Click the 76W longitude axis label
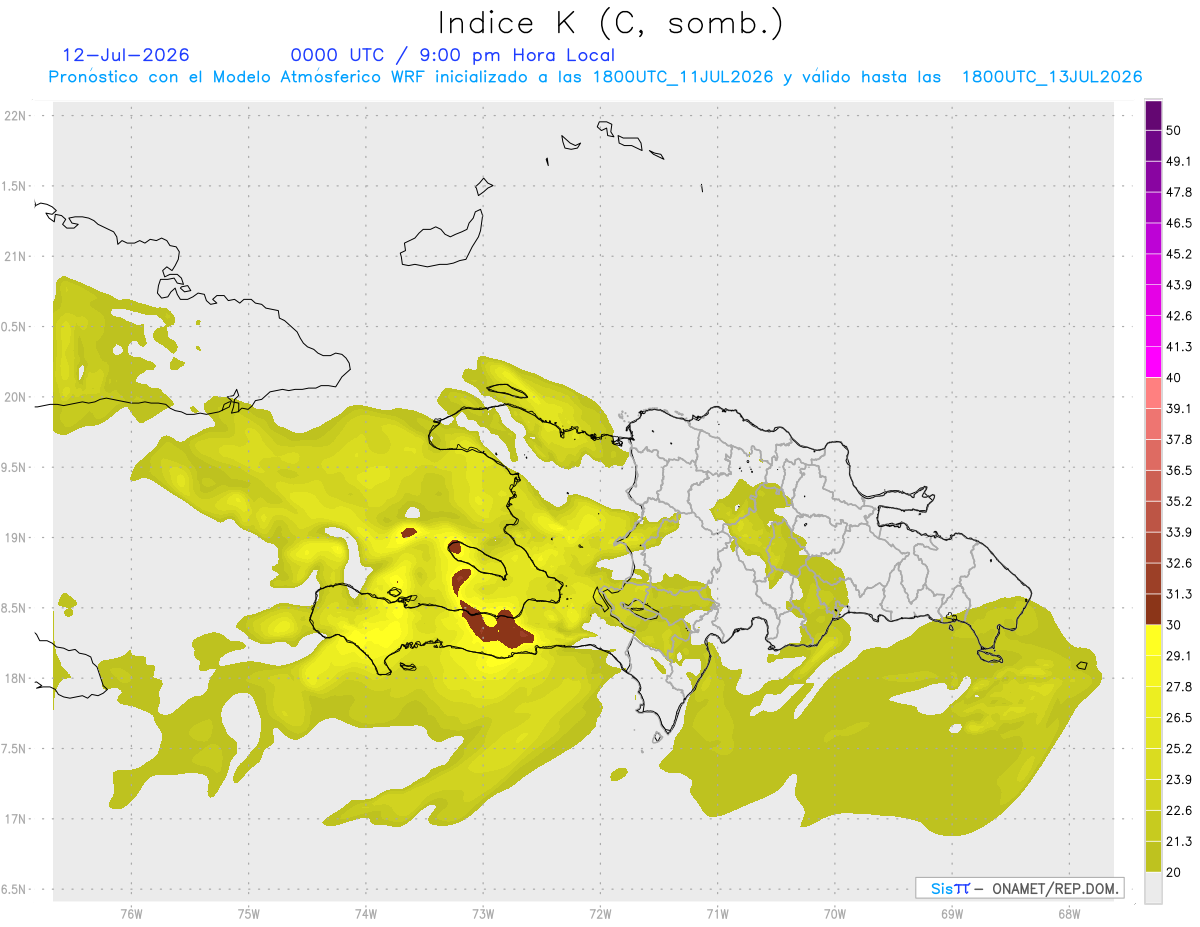Image resolution: width=1200 pixels, height=927 pixels. pos(131,913)
